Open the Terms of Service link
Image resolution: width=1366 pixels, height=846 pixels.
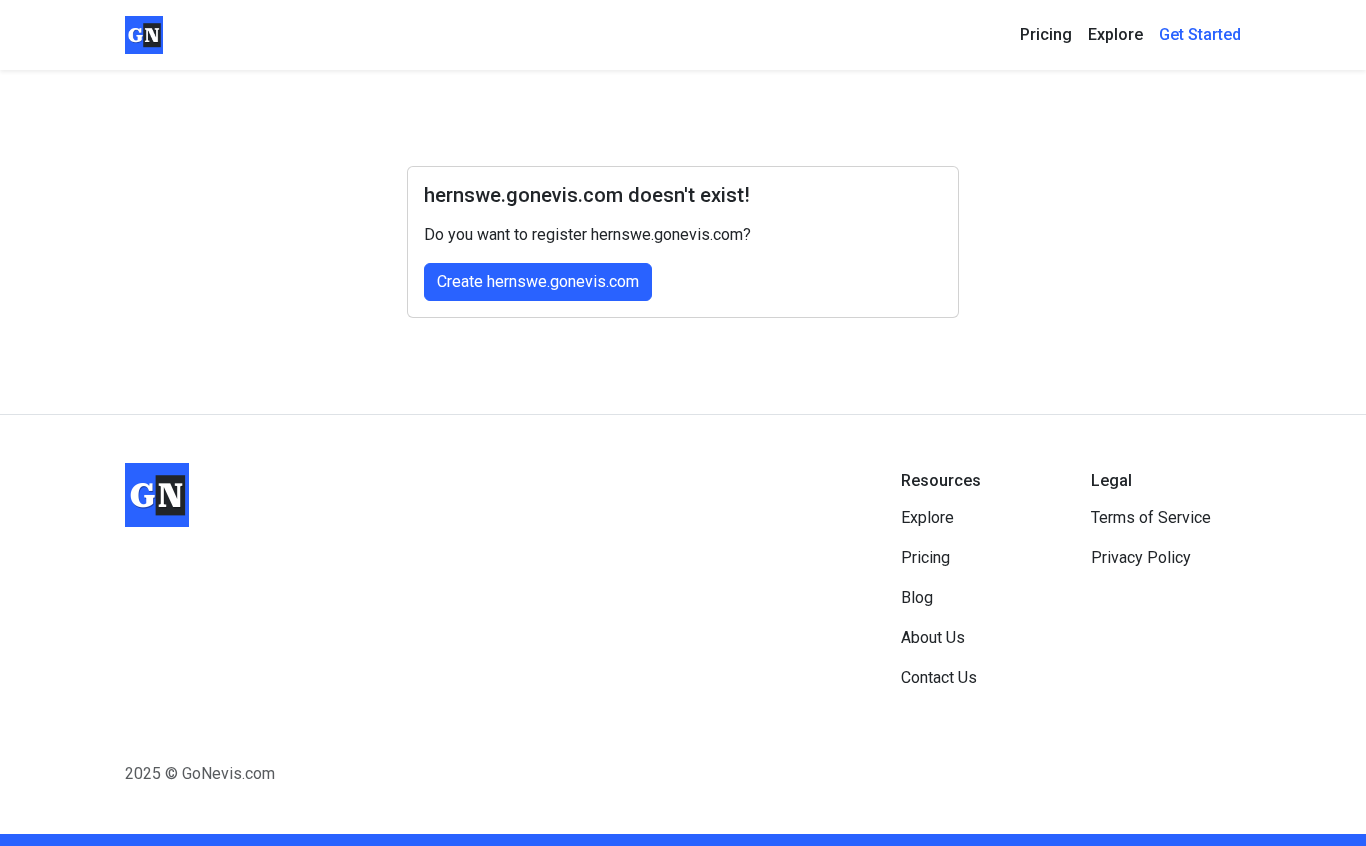tap(1151, 518)
